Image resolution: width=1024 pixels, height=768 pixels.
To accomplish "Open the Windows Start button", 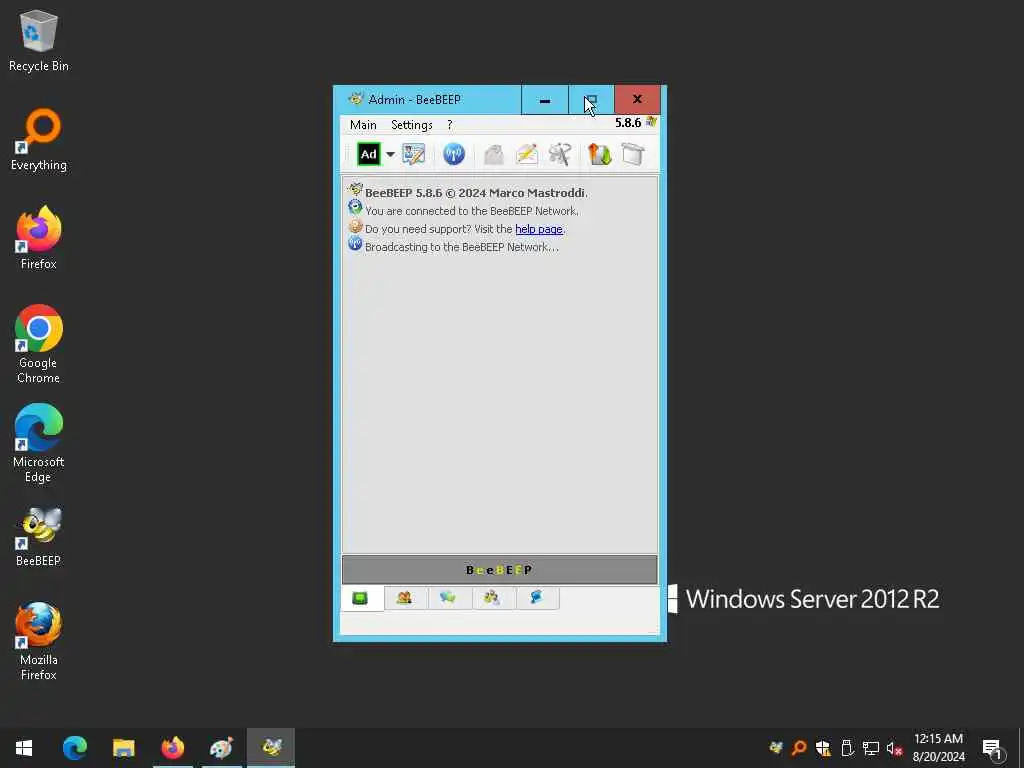I will click(24, 748).
